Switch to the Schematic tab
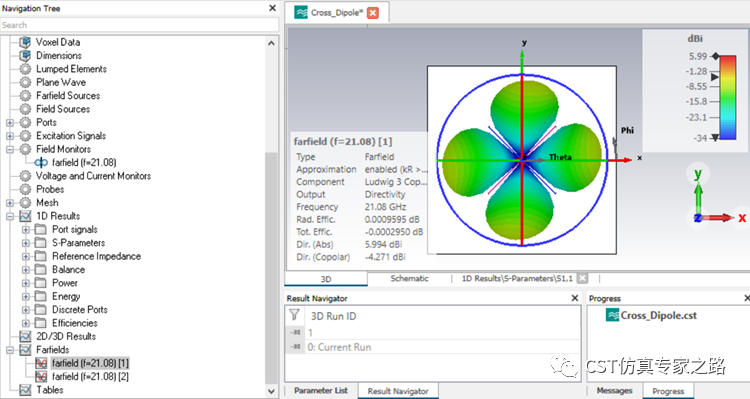Viewport: 750px width, 399px height. click(409, 278)
